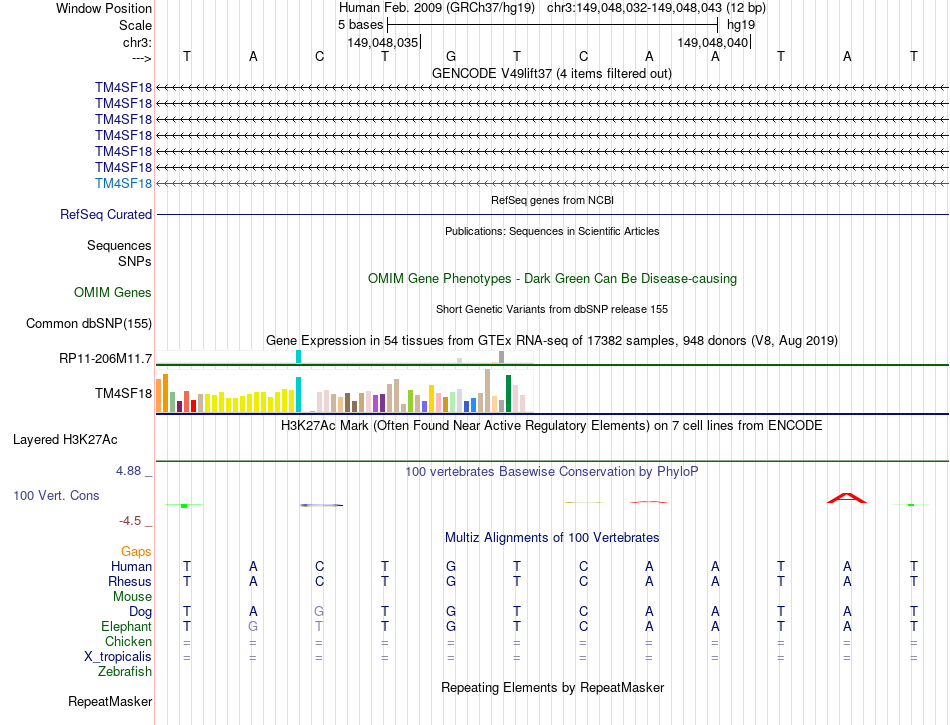This screenshot has width=950, height=725.
Task: Open the H3K27Ac Mark track title
Action: tap(551, 425)
